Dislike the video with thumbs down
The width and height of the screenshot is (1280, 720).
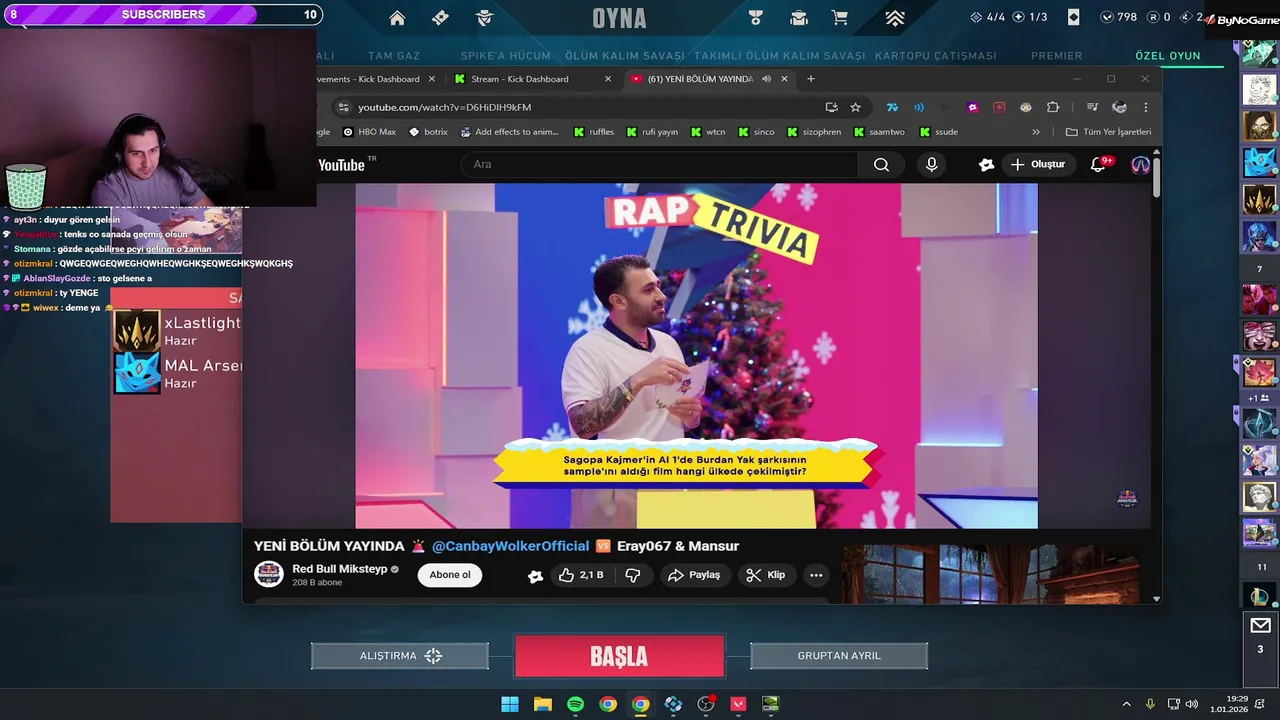click(632, 575)
